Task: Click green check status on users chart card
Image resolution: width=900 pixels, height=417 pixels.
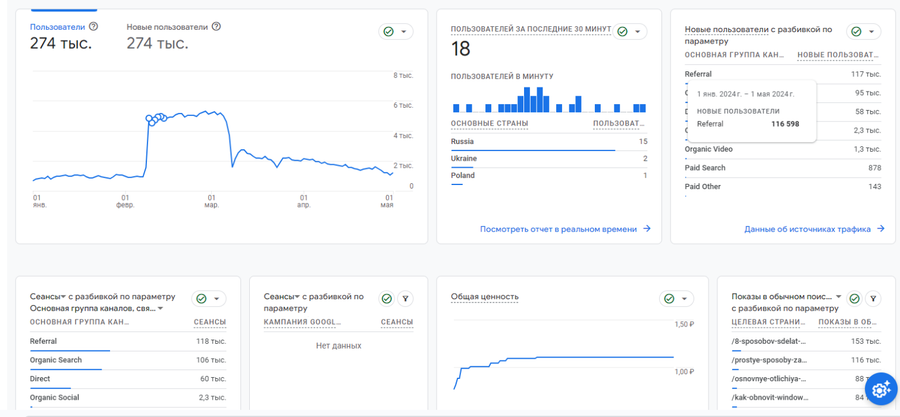Action: 388,32
